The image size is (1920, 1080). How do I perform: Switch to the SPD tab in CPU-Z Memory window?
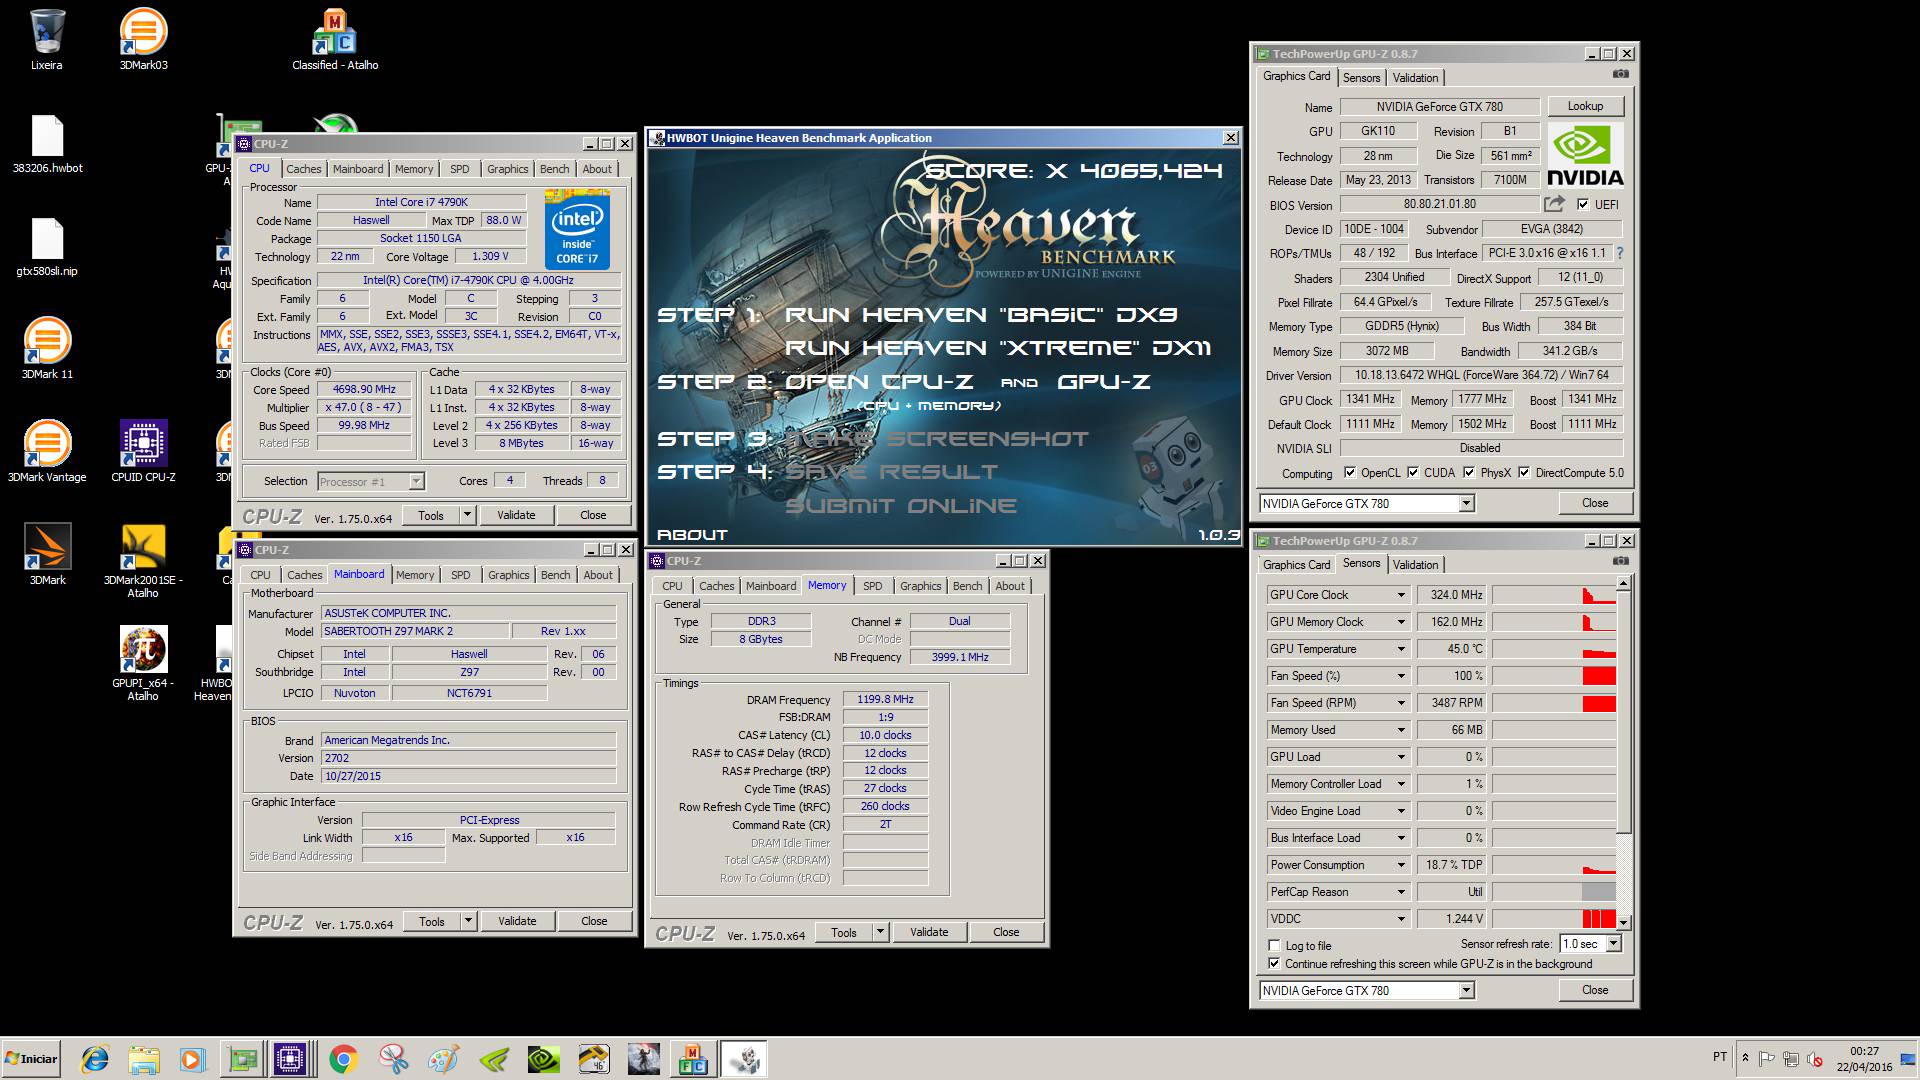click(873, 586)
